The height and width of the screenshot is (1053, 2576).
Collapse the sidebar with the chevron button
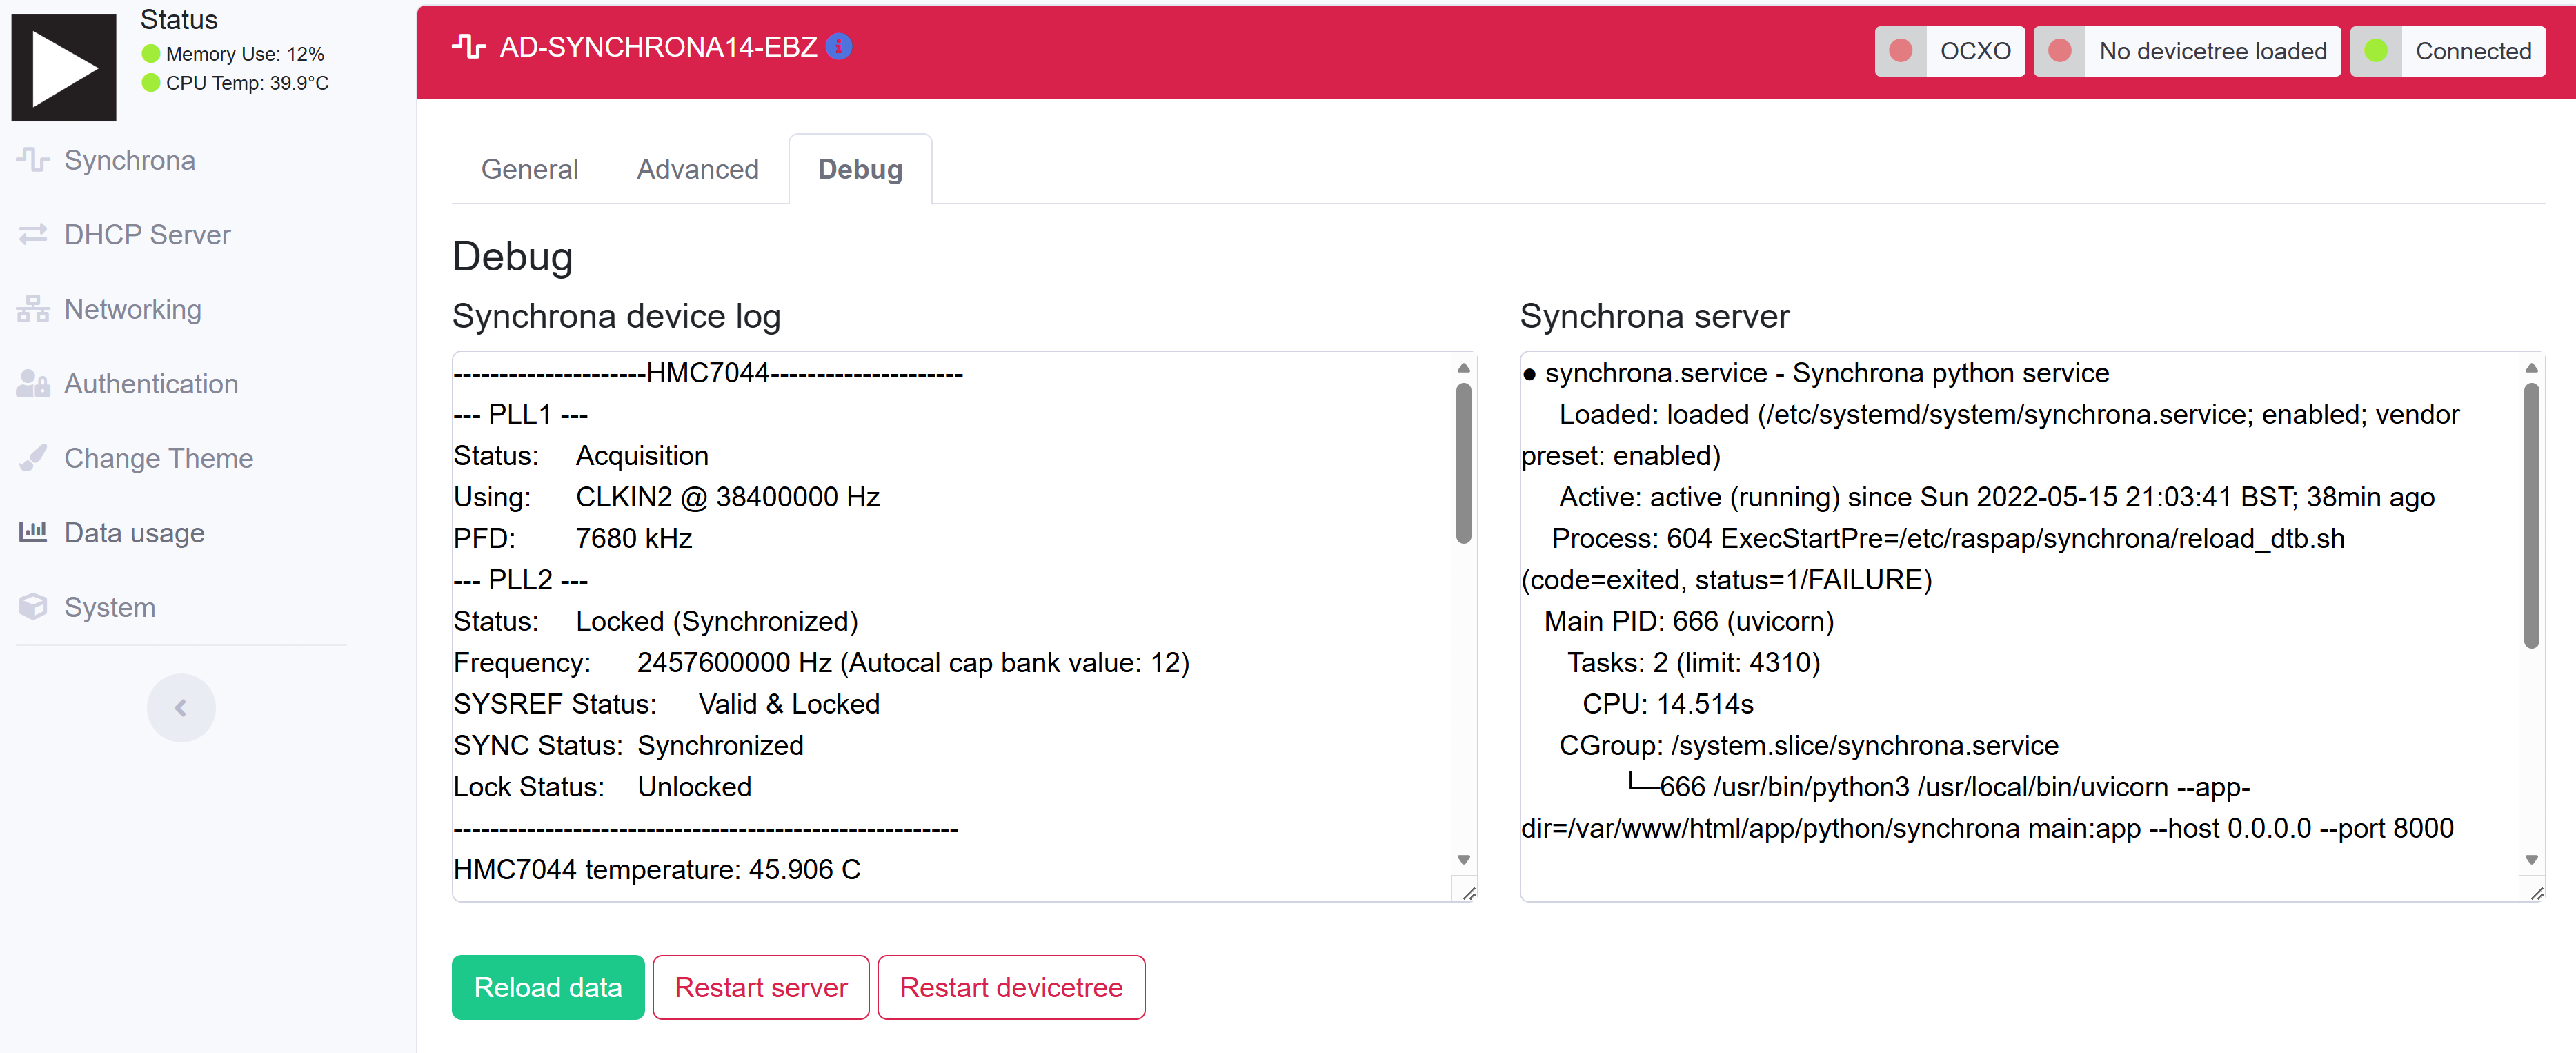tap(181, 708)
